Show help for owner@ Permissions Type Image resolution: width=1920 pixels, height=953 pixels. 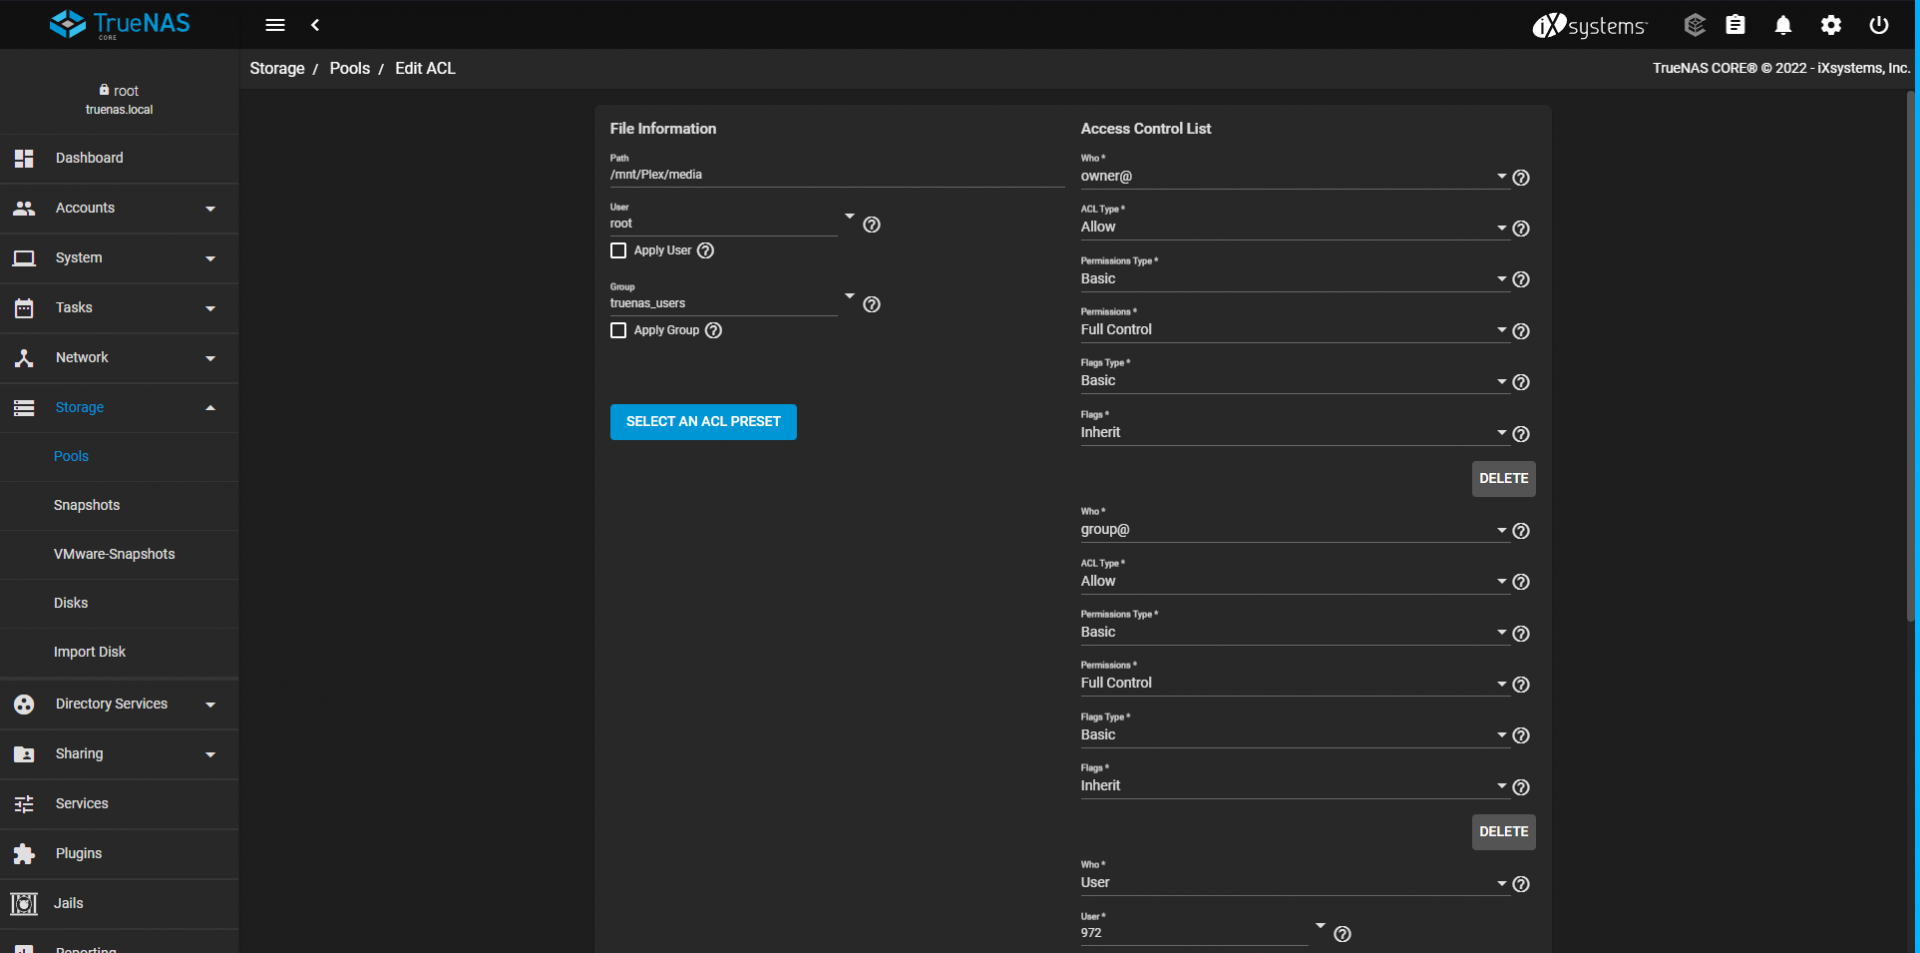click(x=1521, y=280)
